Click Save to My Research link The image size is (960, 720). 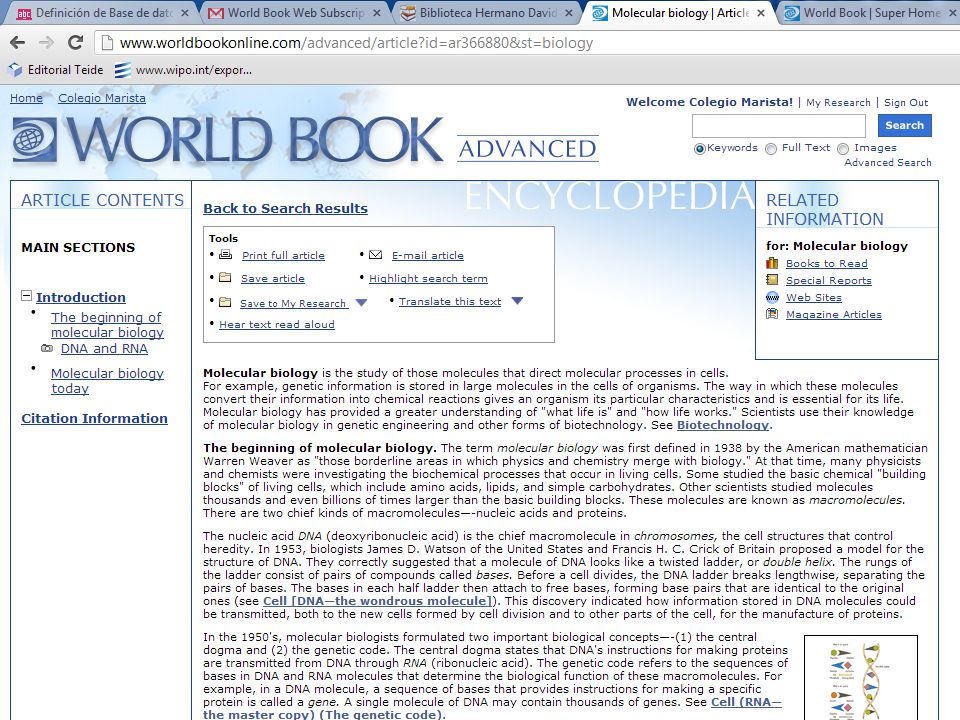[x=294, y=303]
